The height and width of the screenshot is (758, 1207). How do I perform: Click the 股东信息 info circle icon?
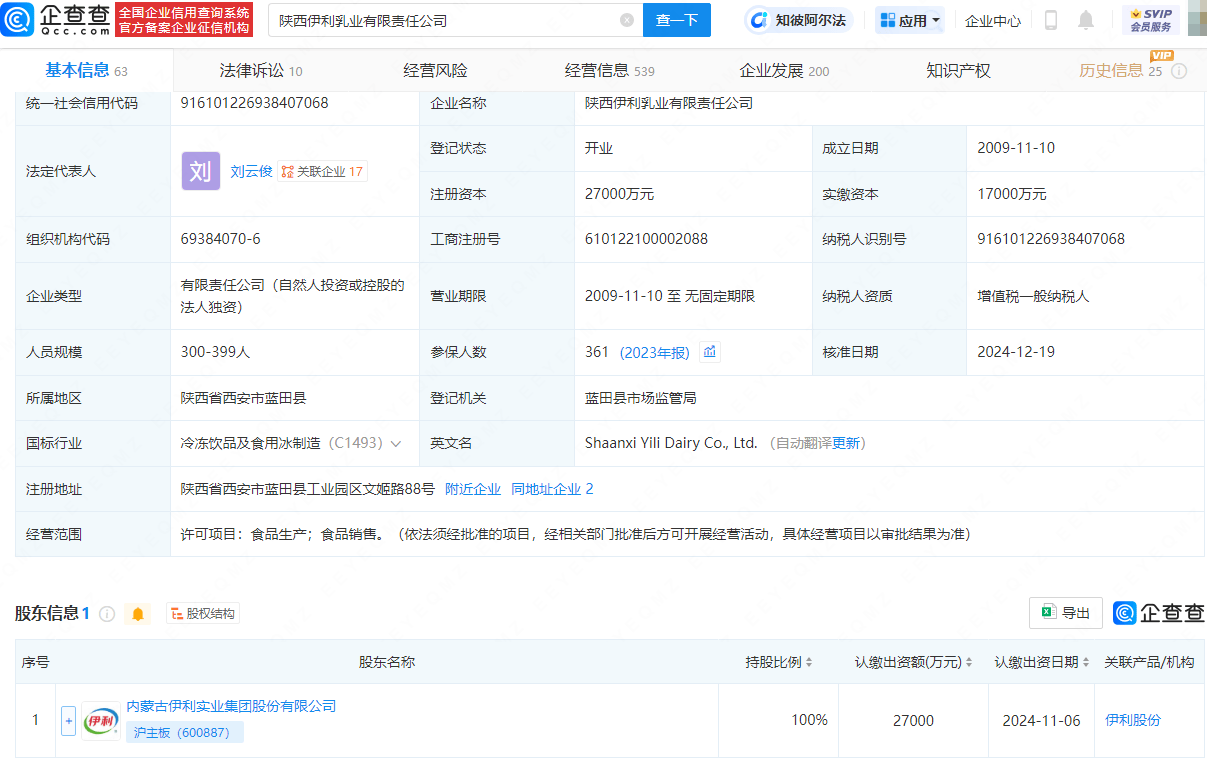107,613
